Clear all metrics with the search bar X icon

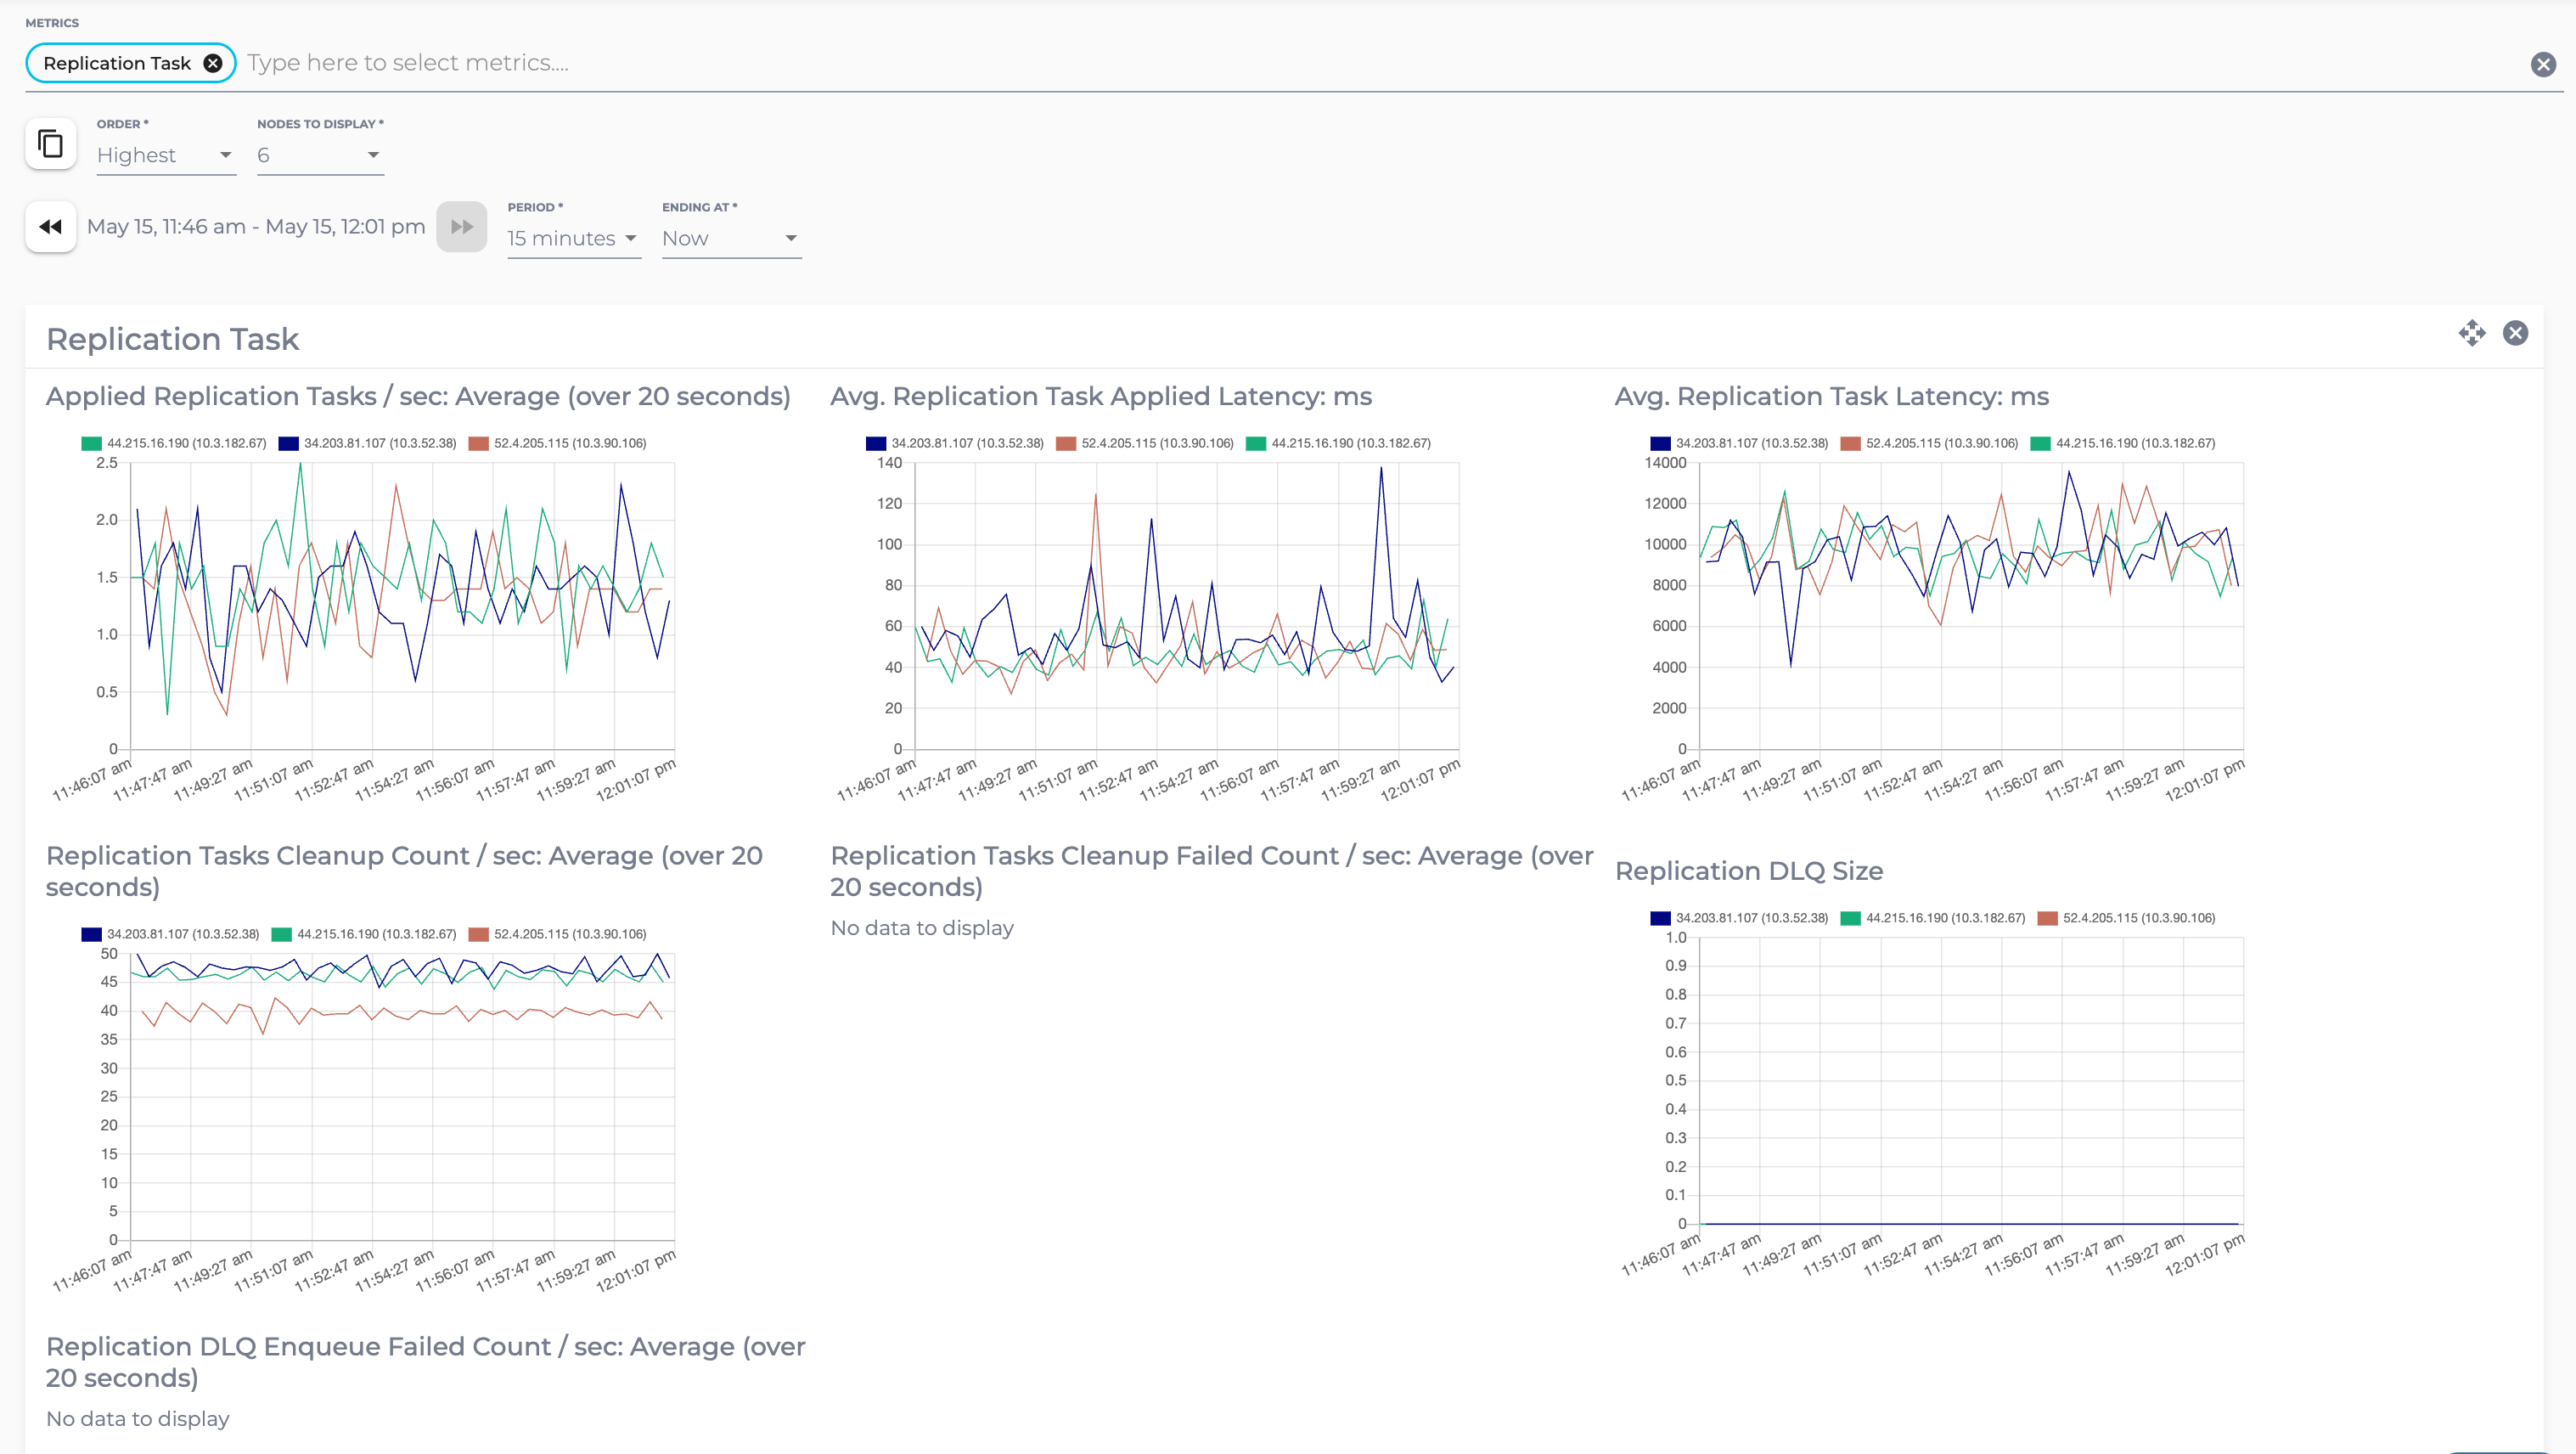pyautogui.click(x=2542, y=65)
